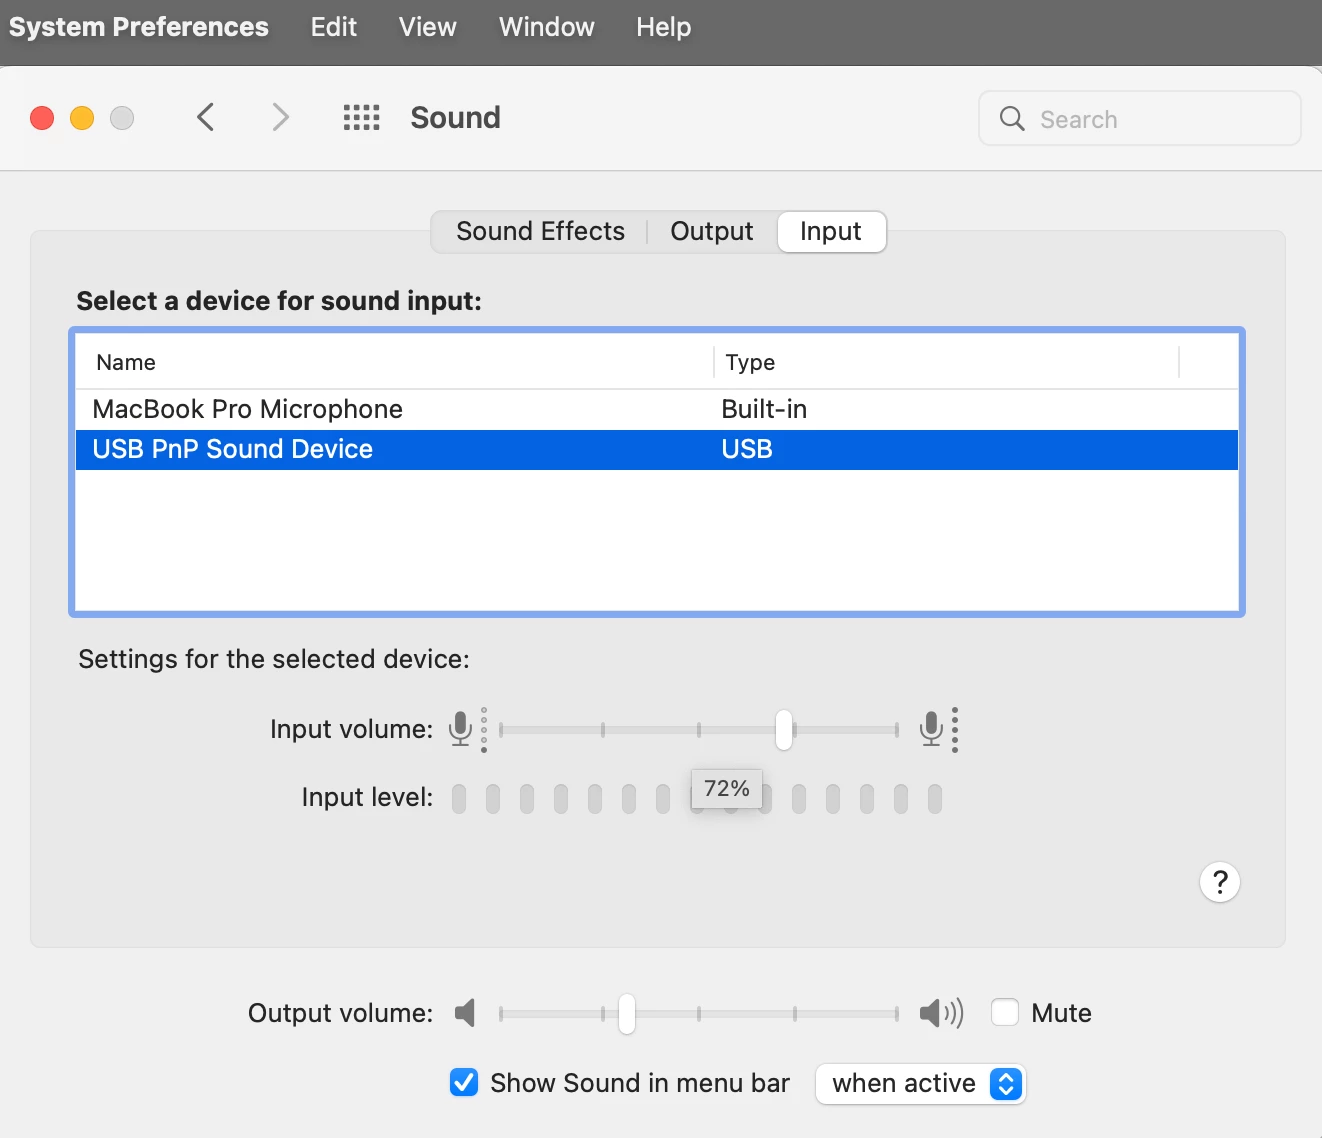Click the Input volume slider handle

click(784, 730)
